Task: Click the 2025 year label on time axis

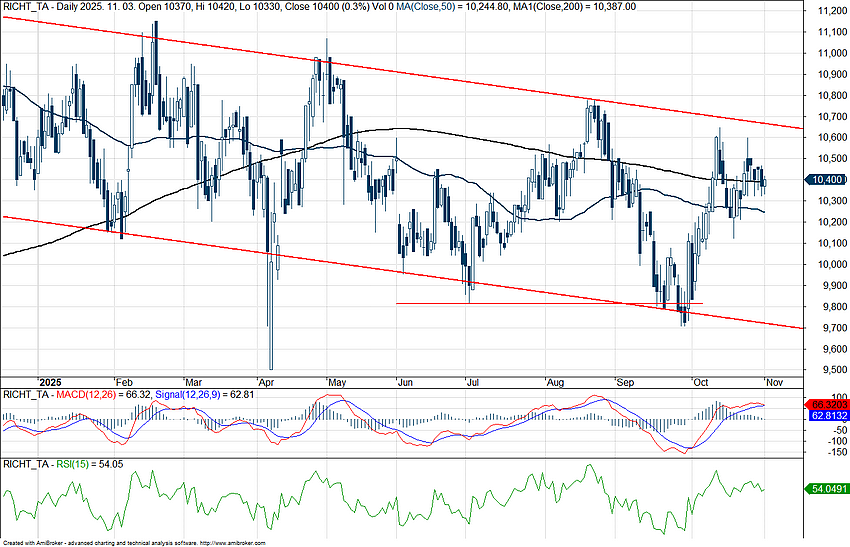Action: 50,382
